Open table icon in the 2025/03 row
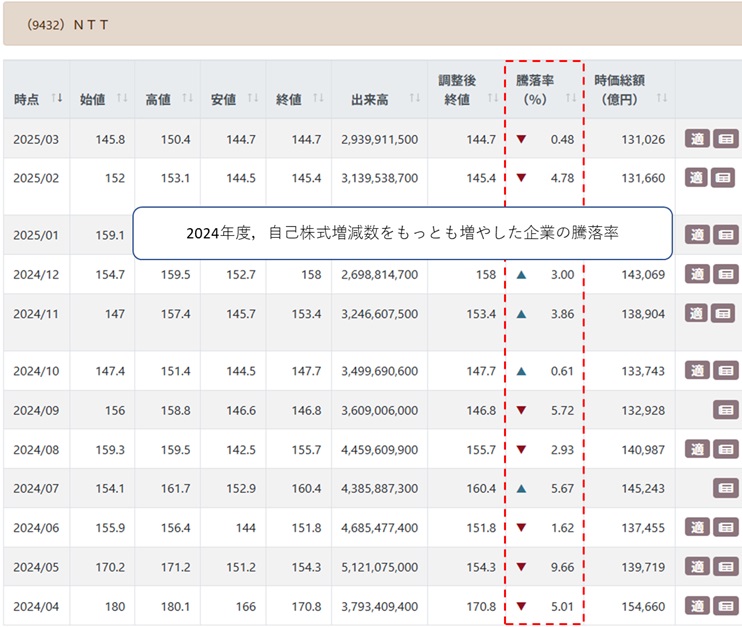The height and width of the screenshot is (627, 742). (x=725, y=139)
